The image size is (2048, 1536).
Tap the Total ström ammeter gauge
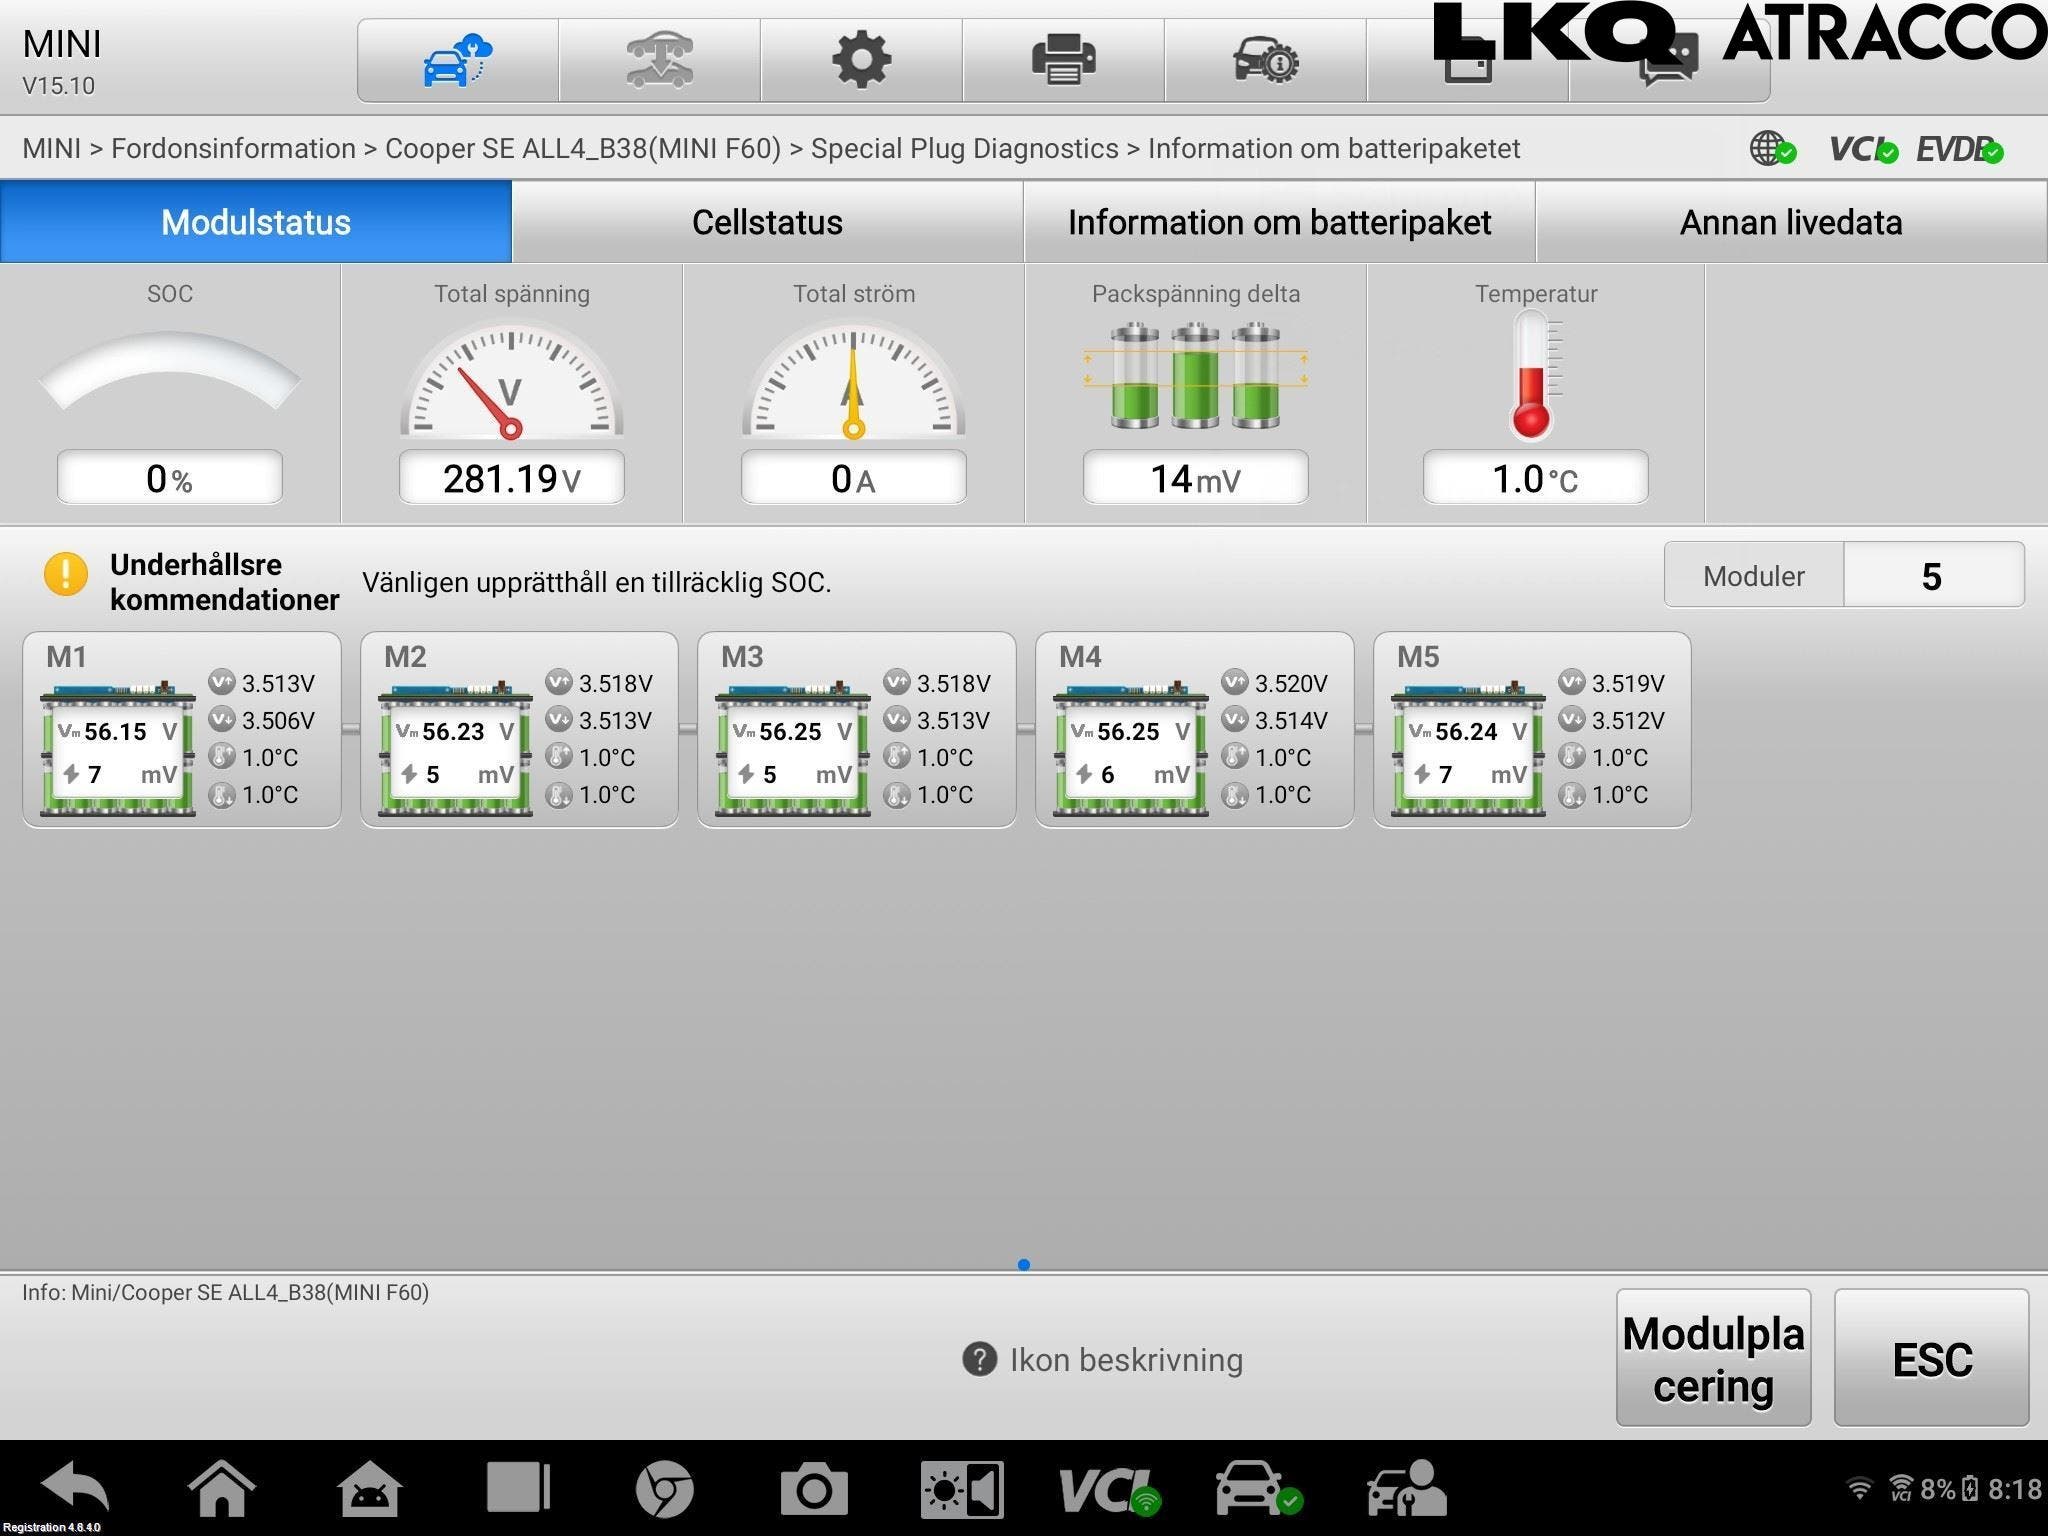click(x=853, y=380)
